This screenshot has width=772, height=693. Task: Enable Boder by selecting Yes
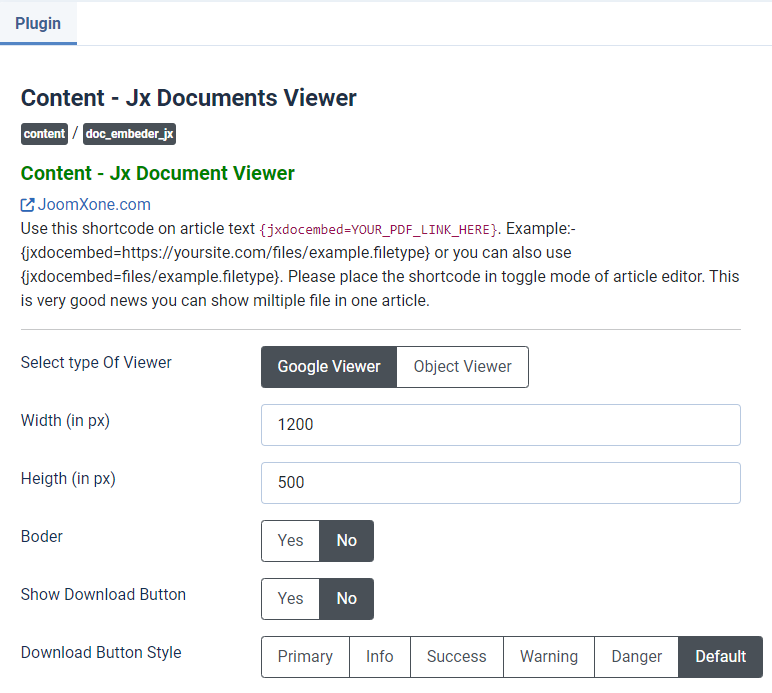pyautogui.click(x=290, y=541)
